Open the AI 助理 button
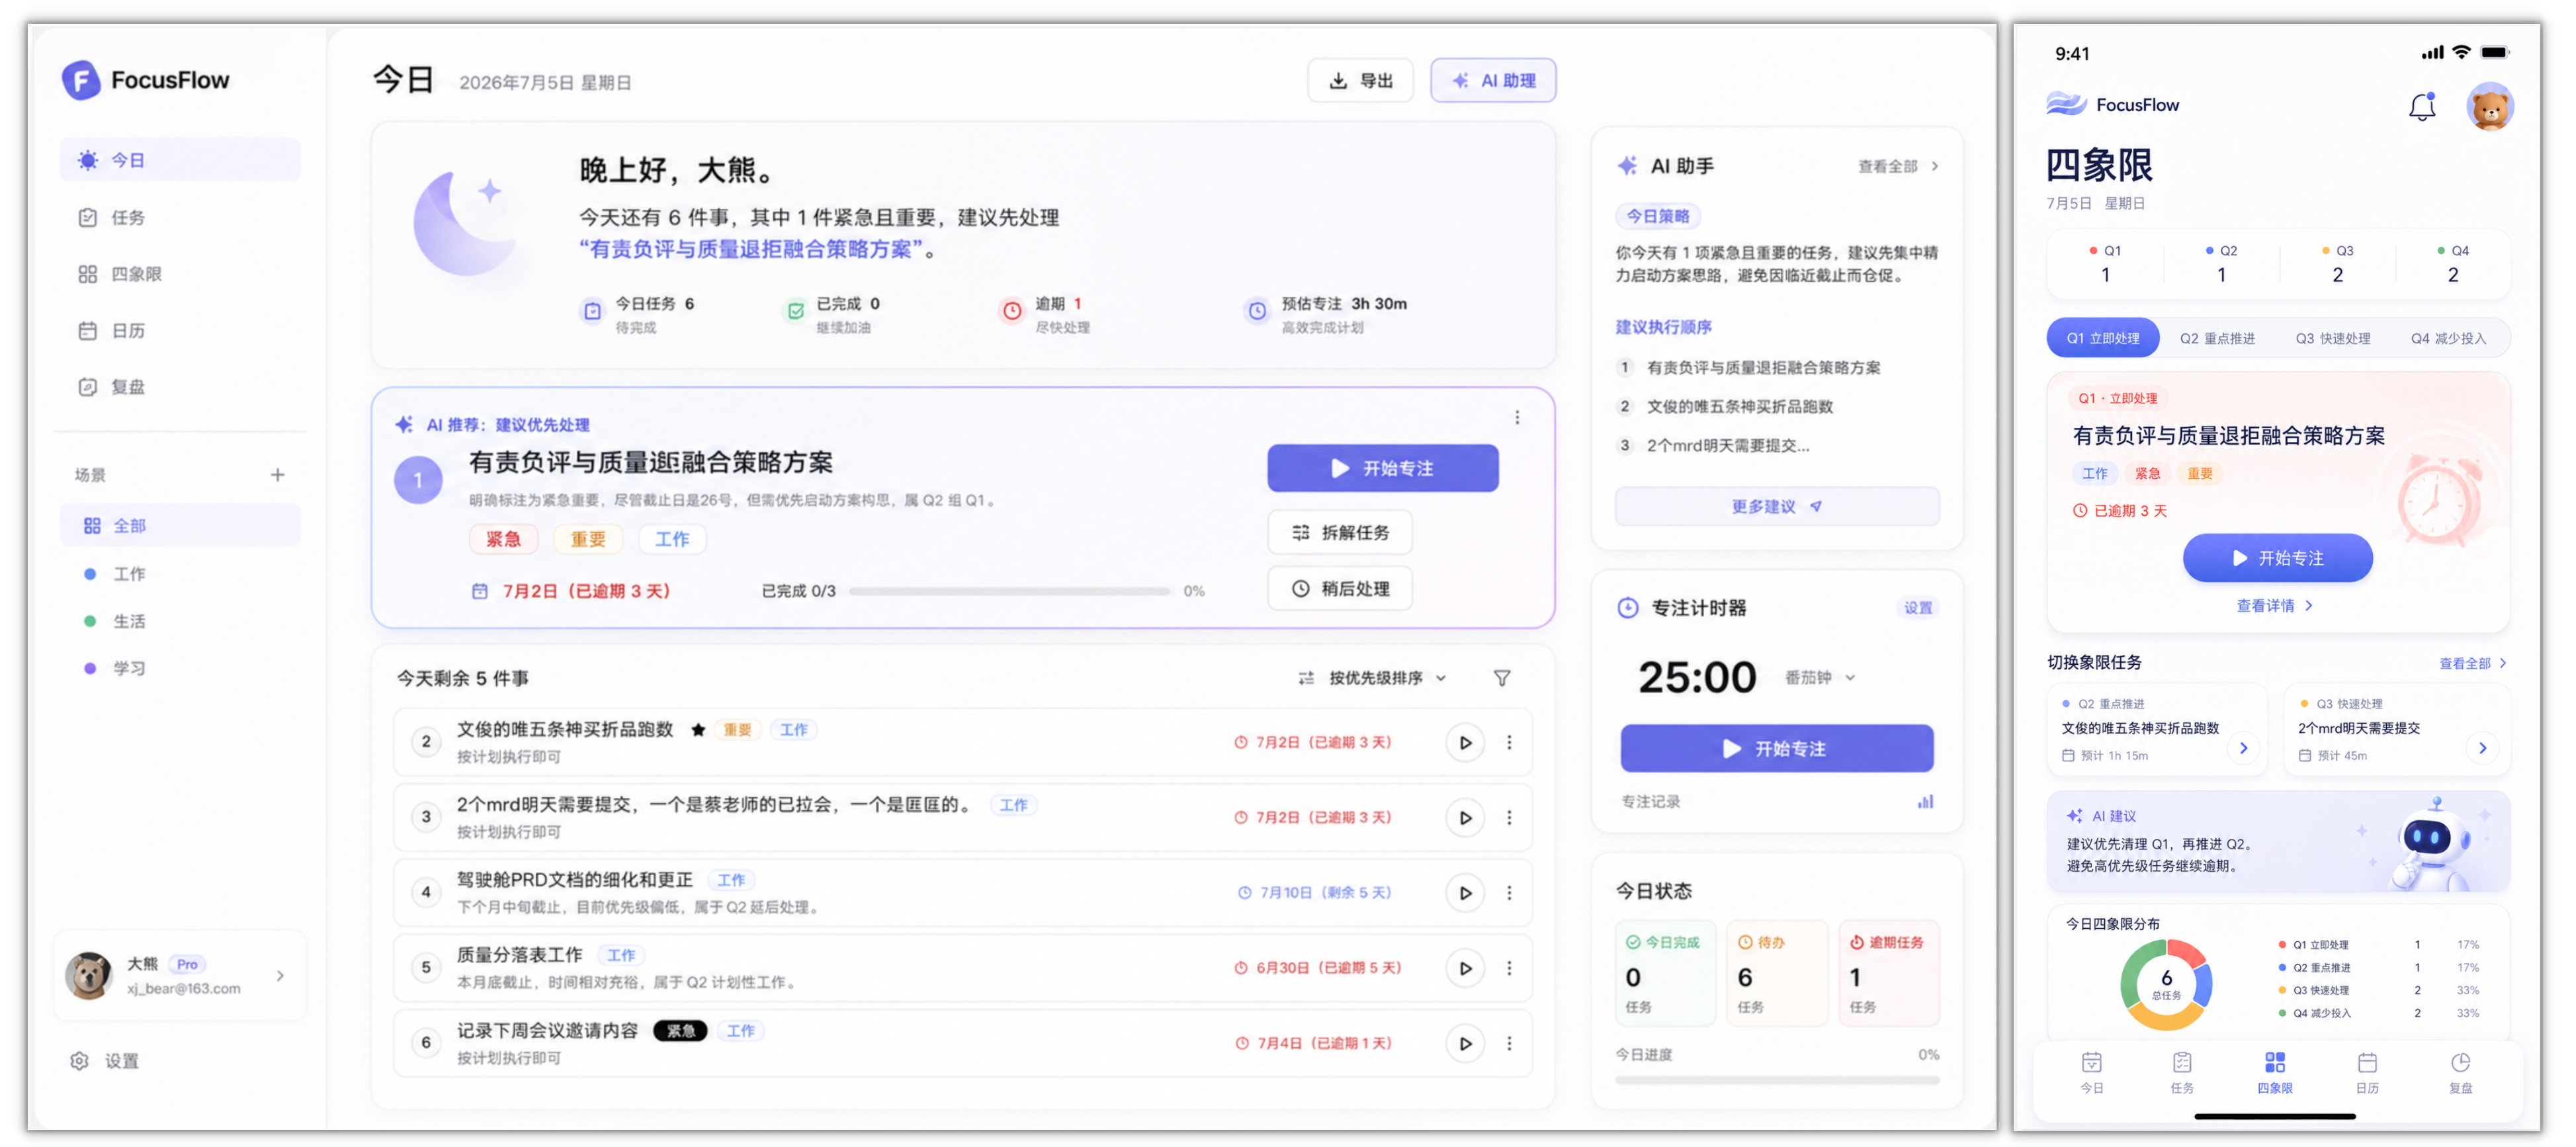 [x=1493, y=80]
